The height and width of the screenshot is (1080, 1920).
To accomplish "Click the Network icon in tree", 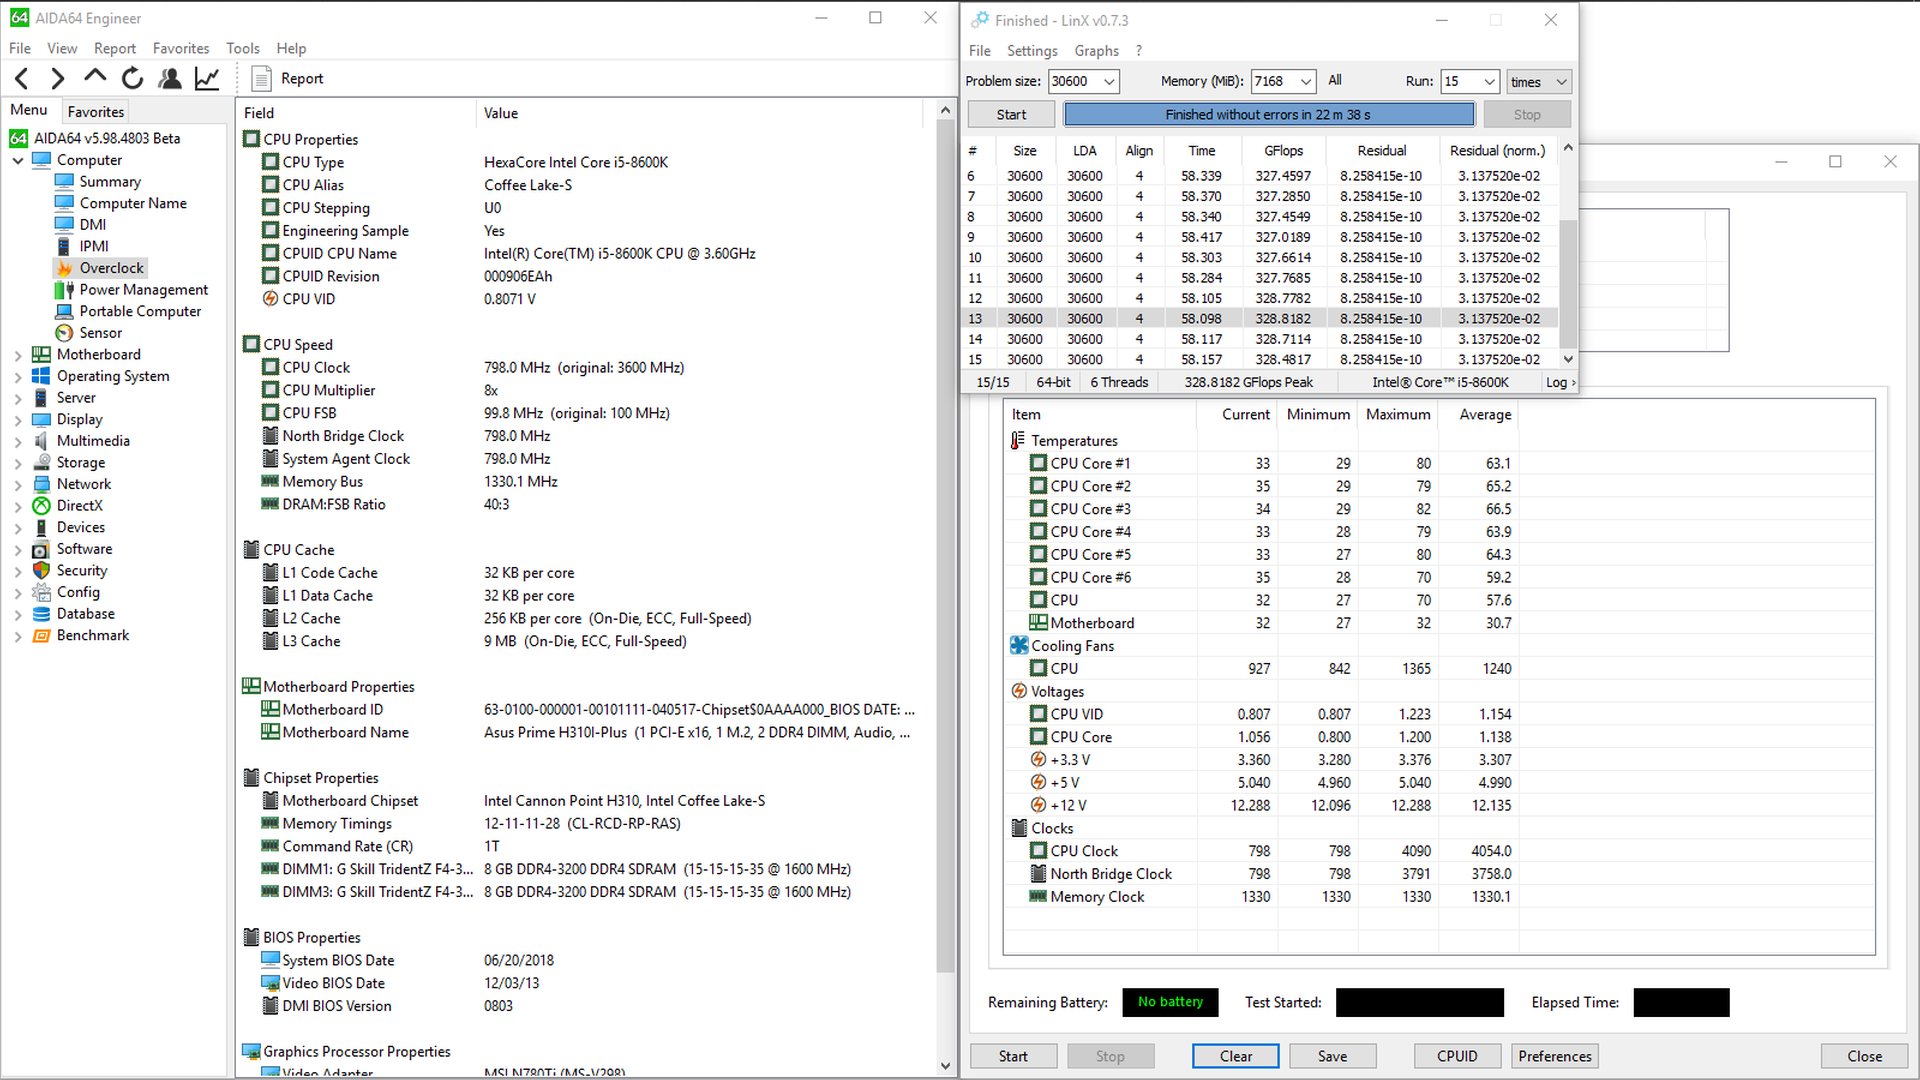I will [41, 484].
